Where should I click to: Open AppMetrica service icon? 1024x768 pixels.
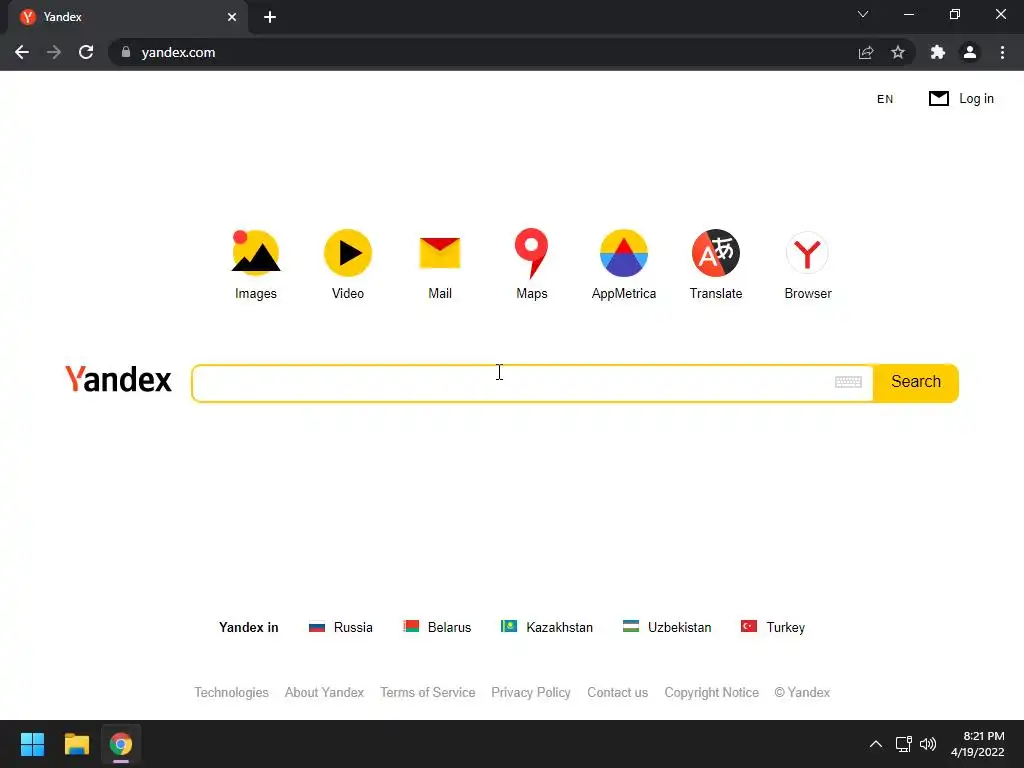pos(624,252)
